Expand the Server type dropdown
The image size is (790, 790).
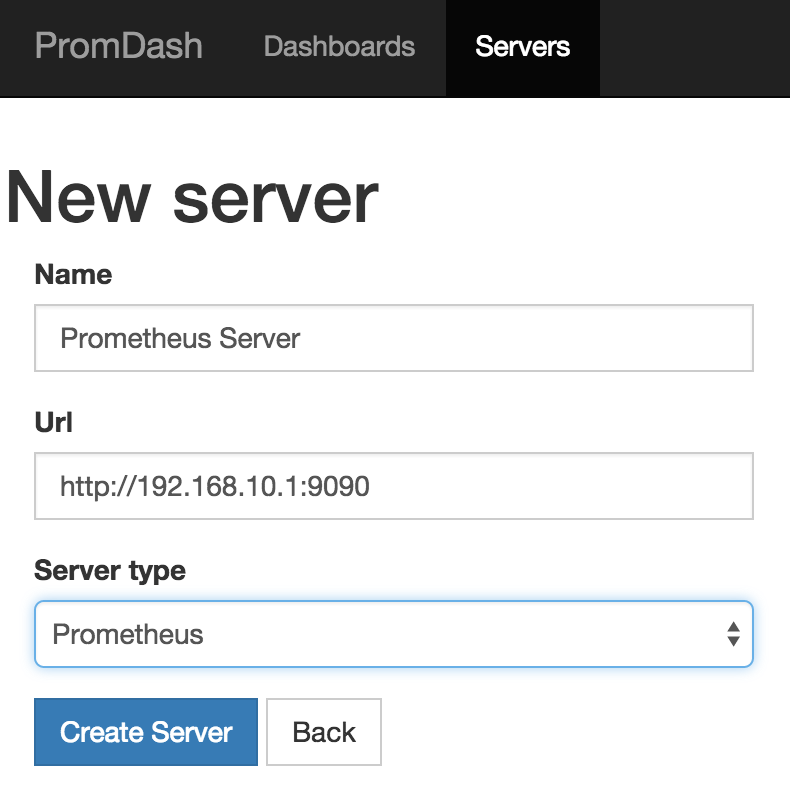click(394, 634)
